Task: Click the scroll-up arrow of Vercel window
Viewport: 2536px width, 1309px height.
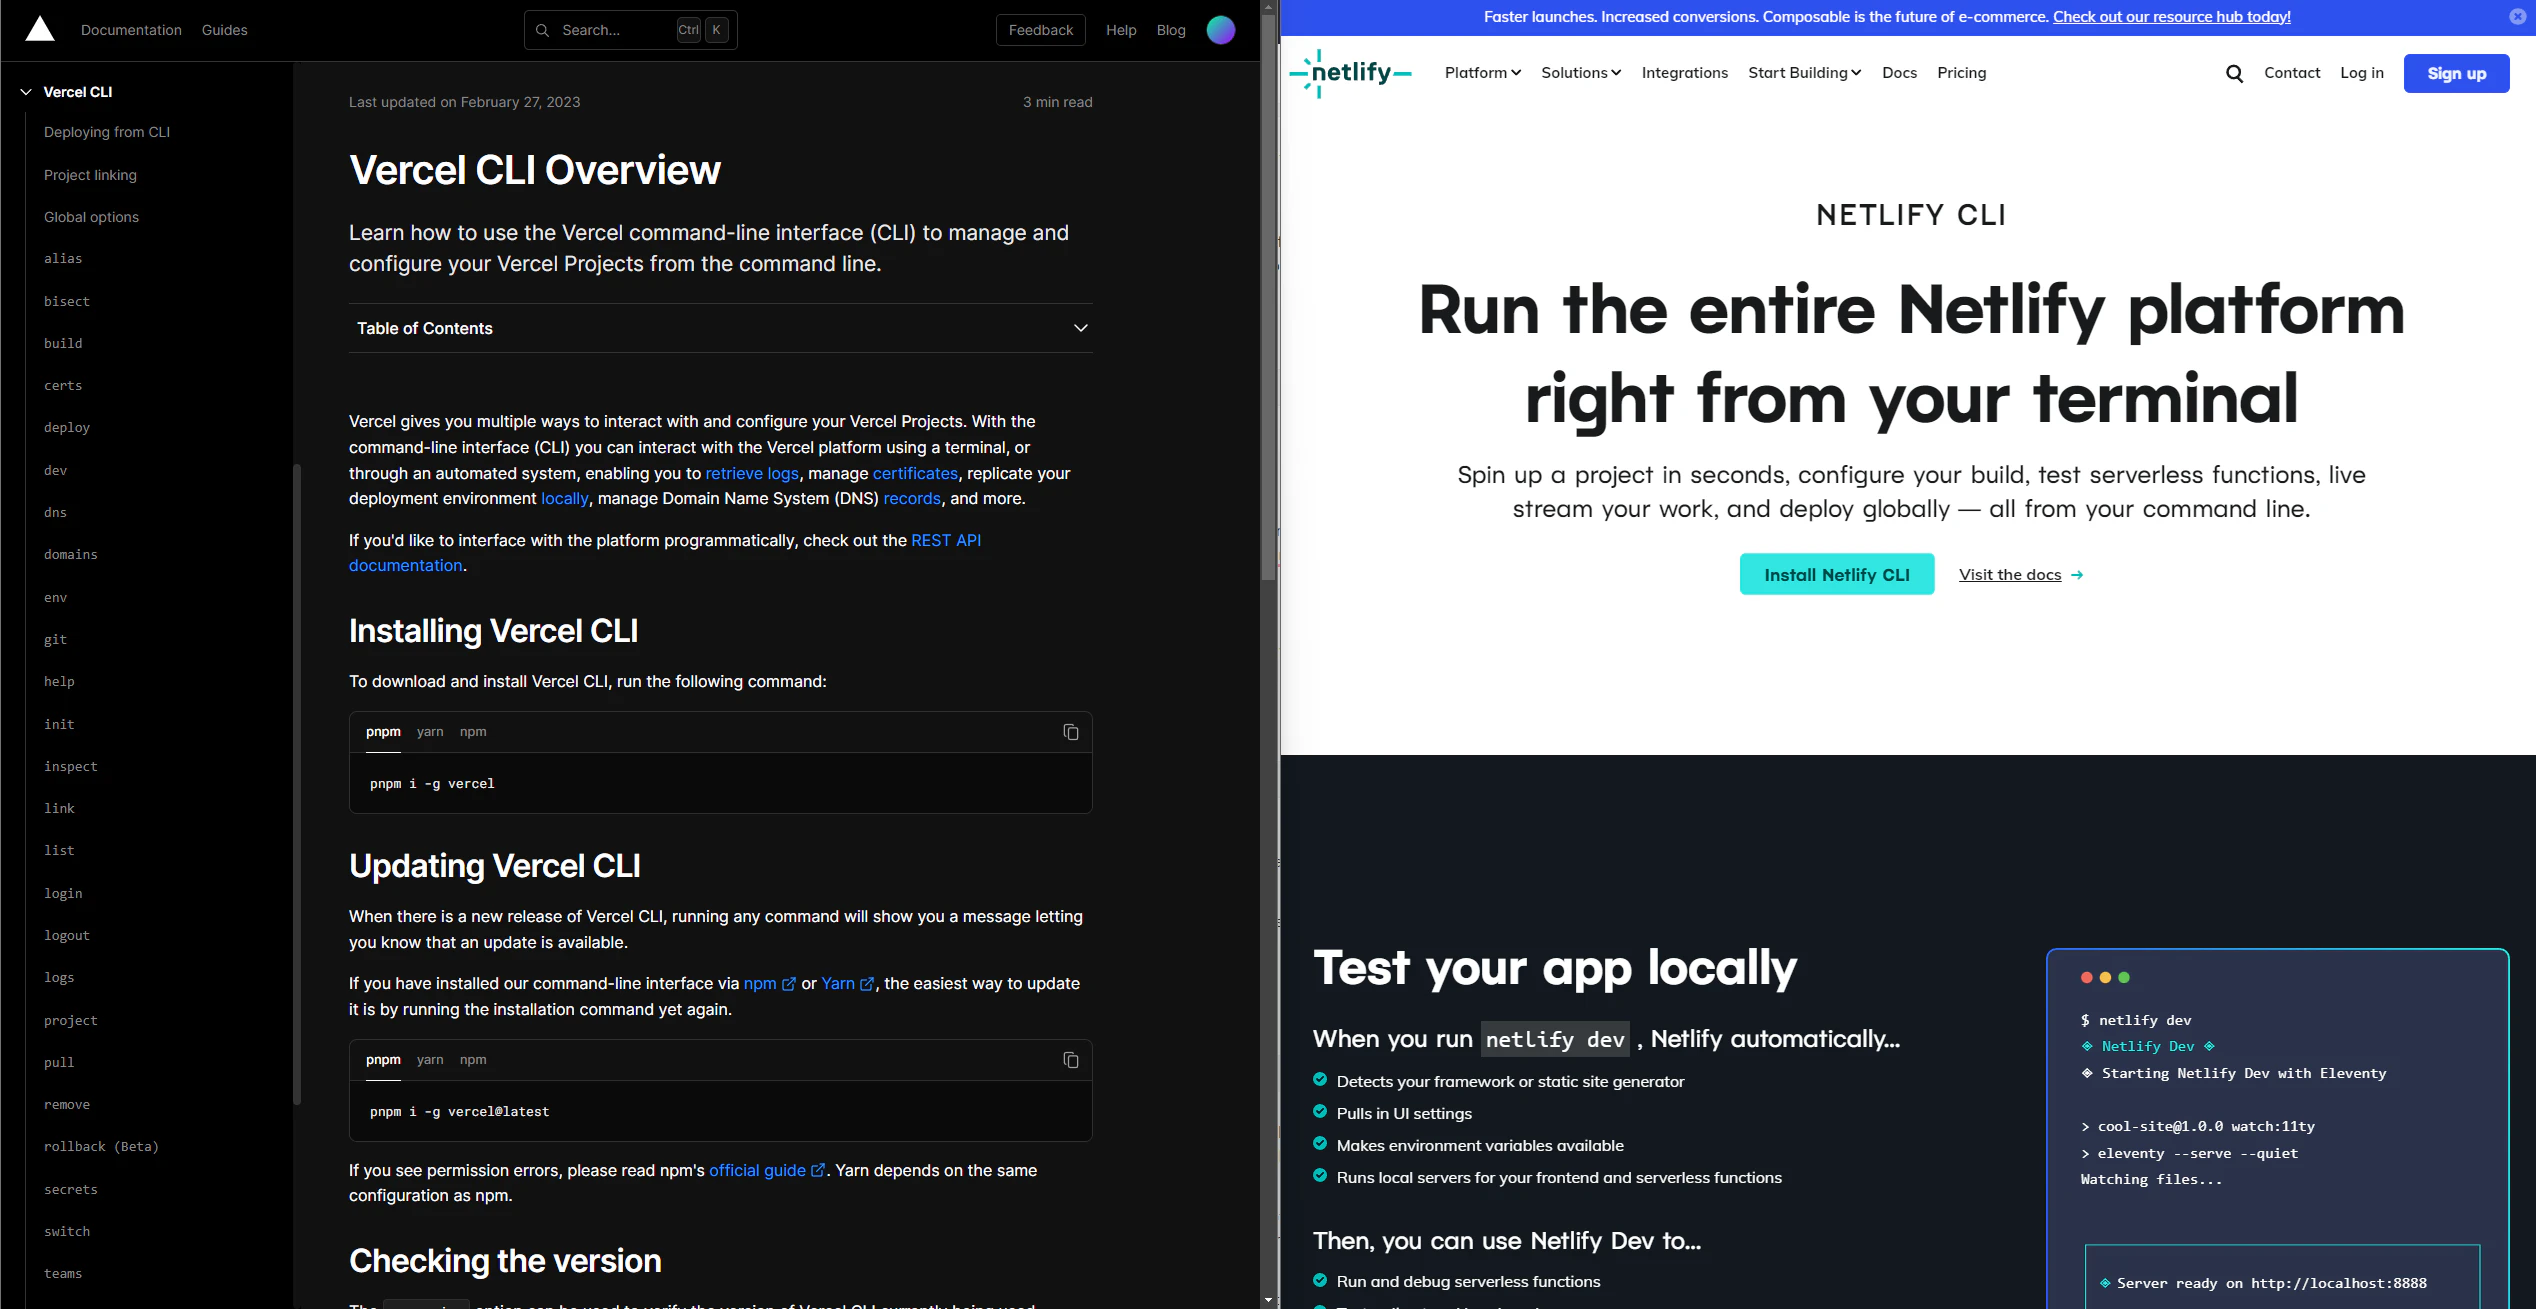Action: 1268,6
